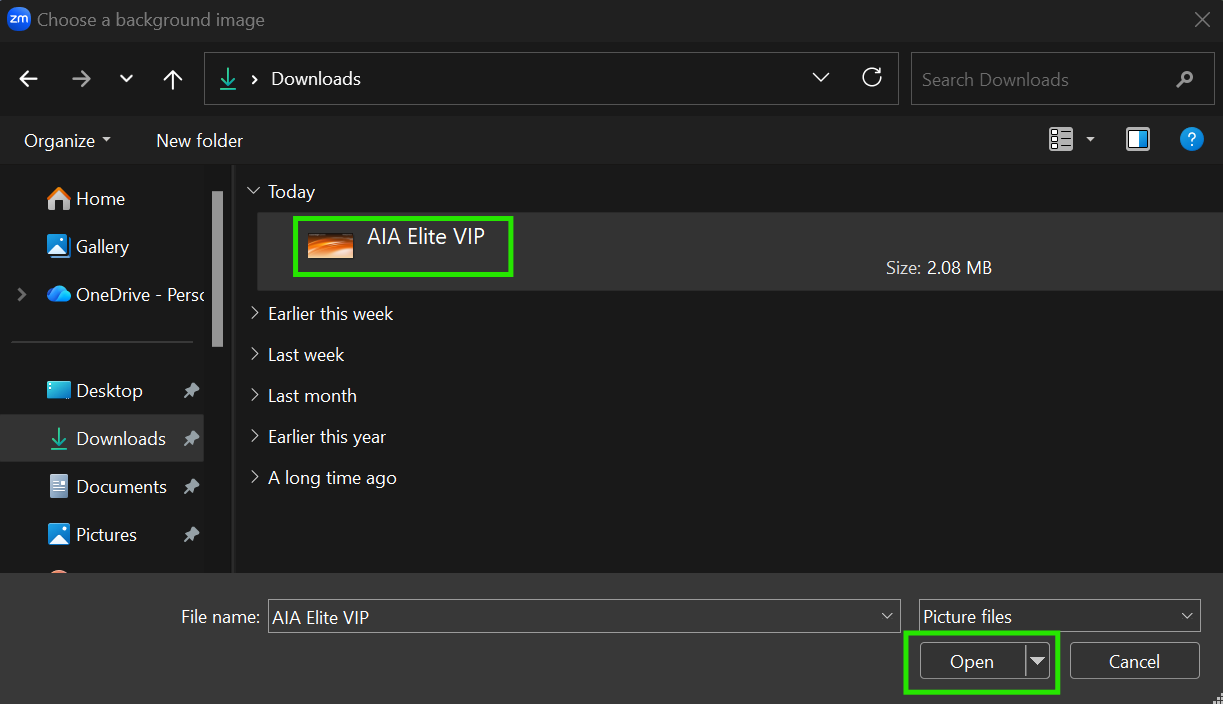Click the Size: 2.08 MB text

click(x=939, y=268)
